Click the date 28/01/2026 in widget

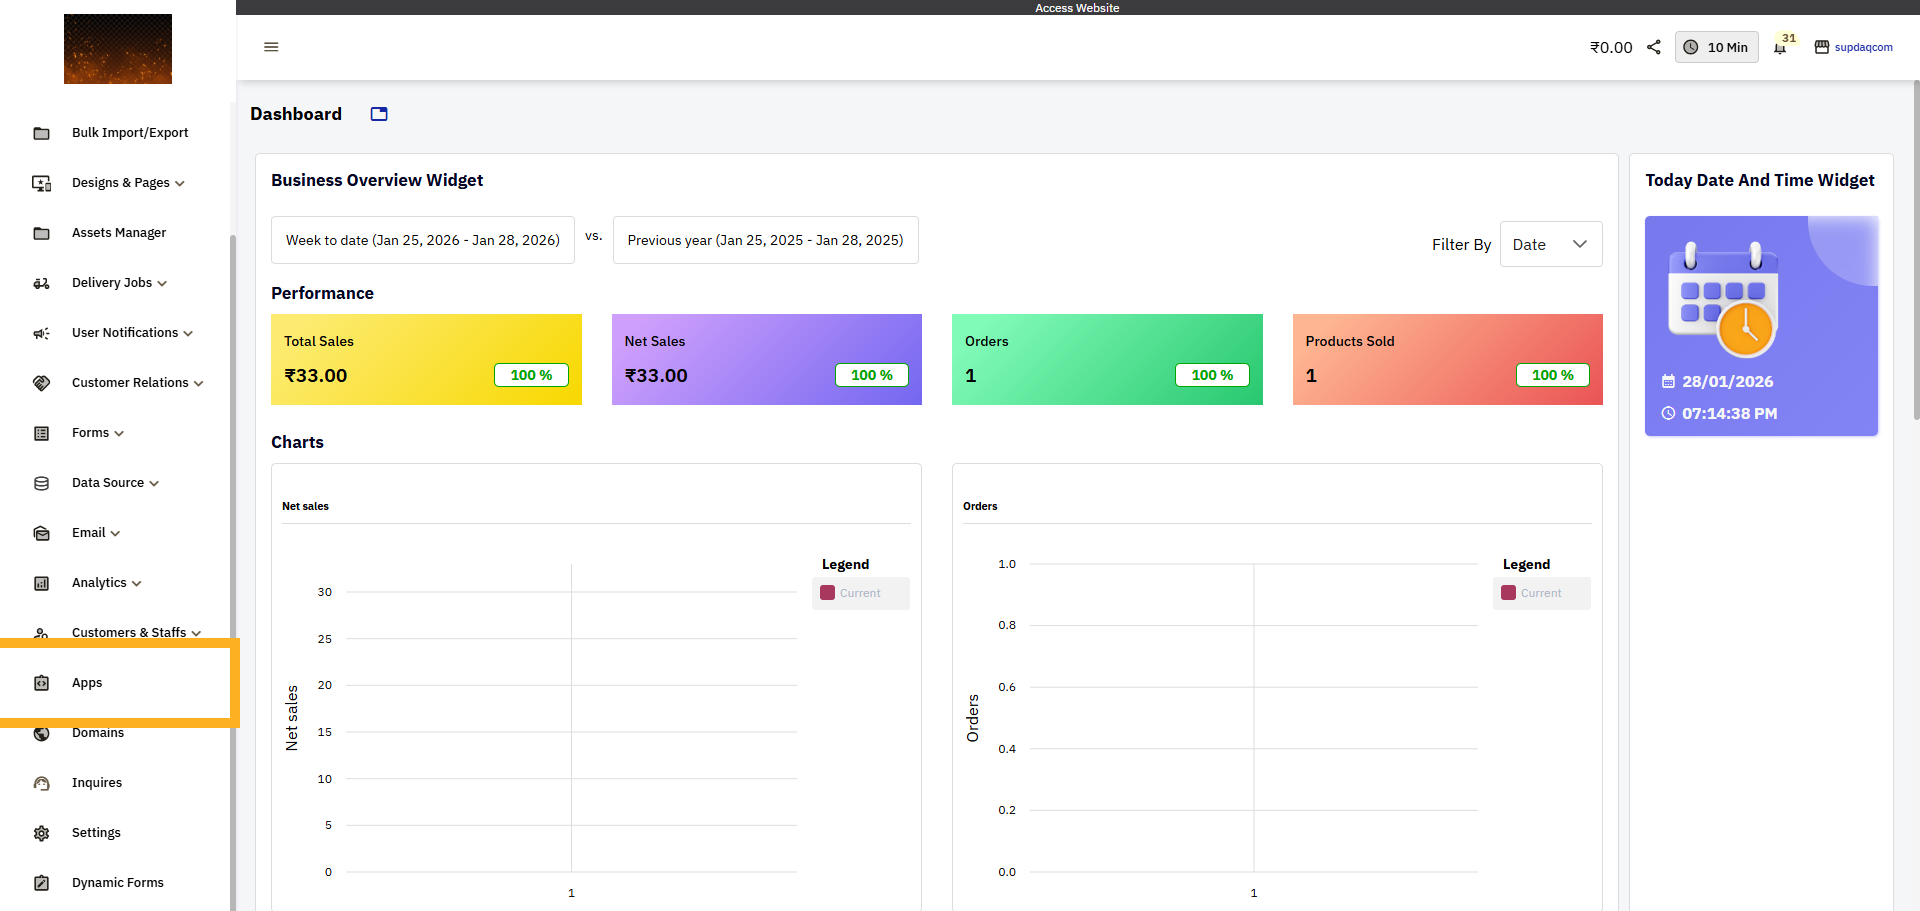[x=1728, y=381]
